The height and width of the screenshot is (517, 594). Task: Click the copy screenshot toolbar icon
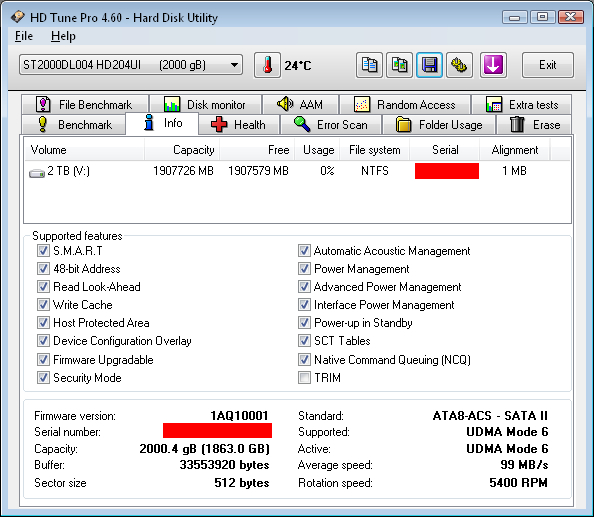[x=399, y=65]
